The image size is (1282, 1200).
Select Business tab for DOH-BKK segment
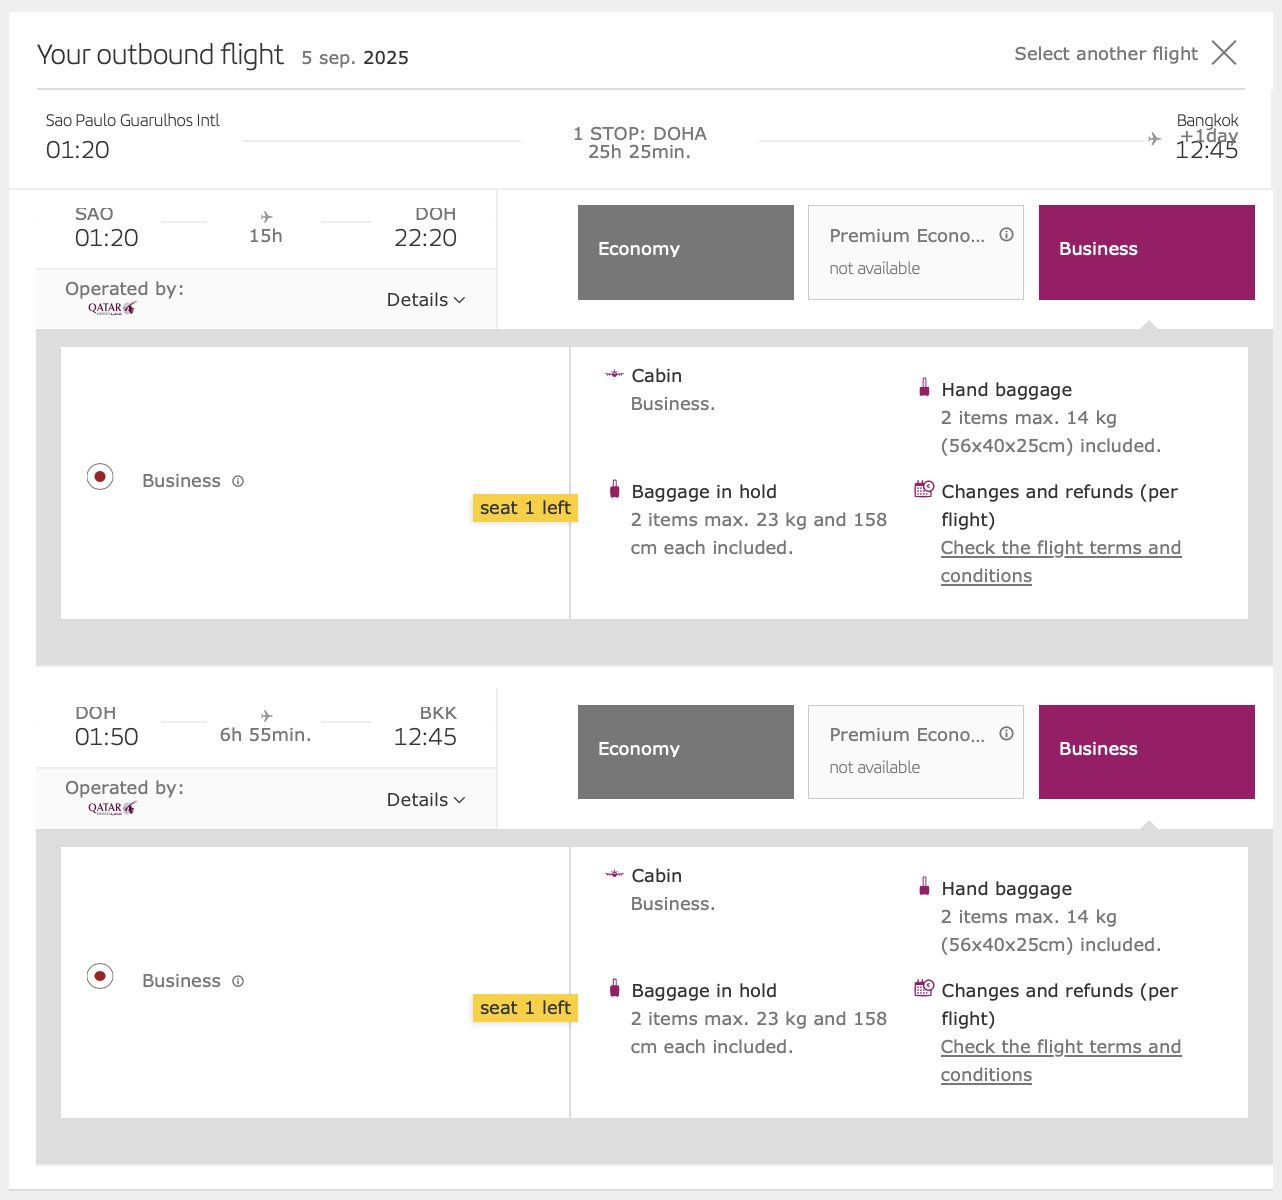pos(1147,752)
